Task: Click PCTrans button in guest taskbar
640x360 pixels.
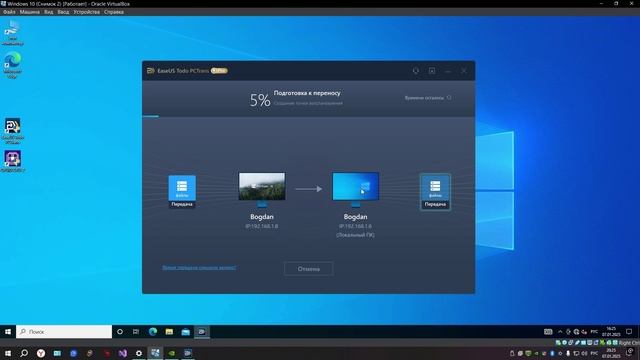Action: 202,332
